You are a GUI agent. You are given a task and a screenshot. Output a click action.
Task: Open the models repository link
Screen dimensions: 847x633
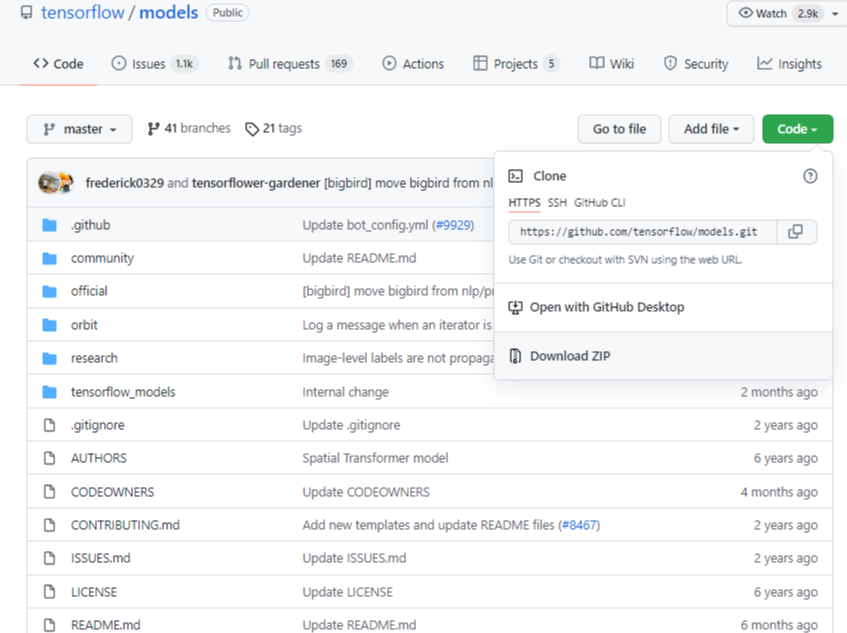point(169,12)
